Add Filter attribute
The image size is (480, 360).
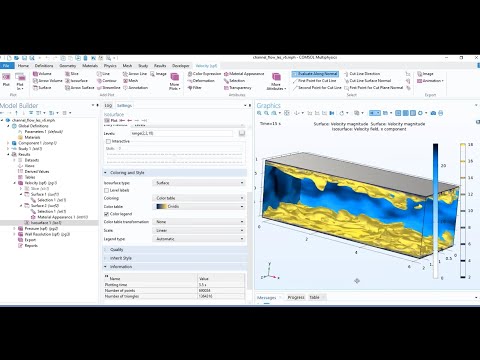[x=195, y=88]
